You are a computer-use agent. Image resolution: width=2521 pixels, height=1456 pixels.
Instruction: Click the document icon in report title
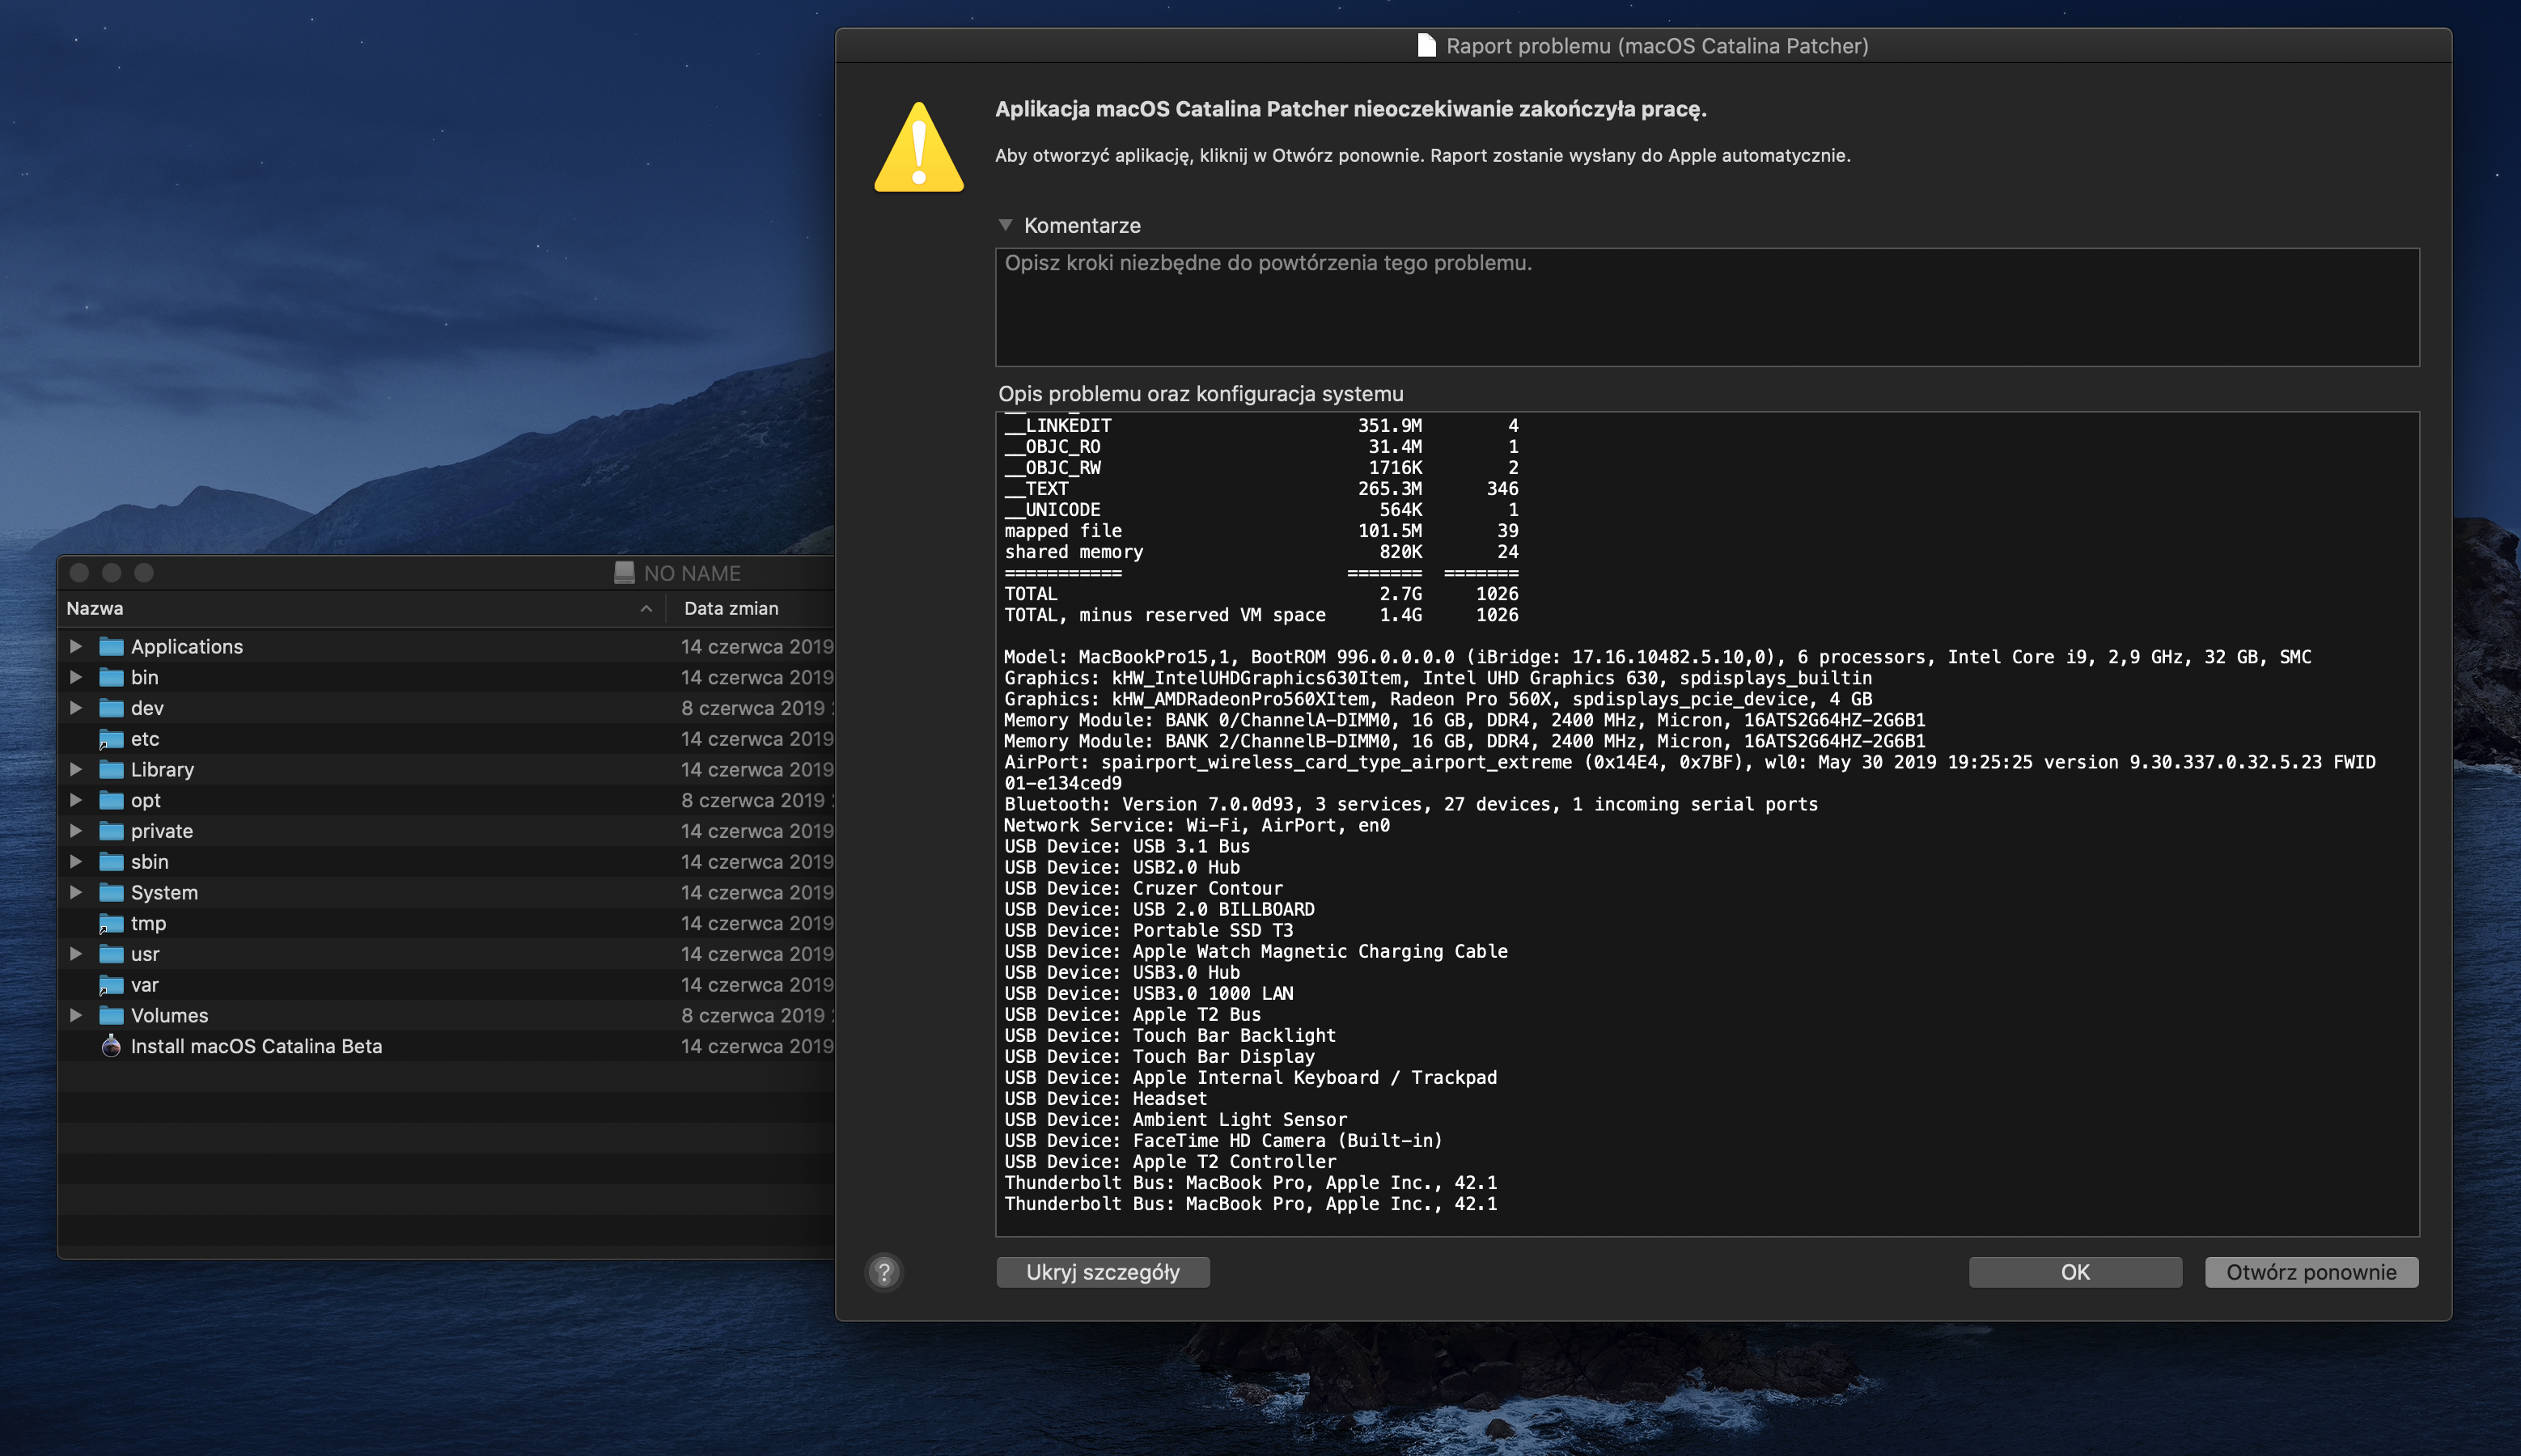(x=1426, y=46)
